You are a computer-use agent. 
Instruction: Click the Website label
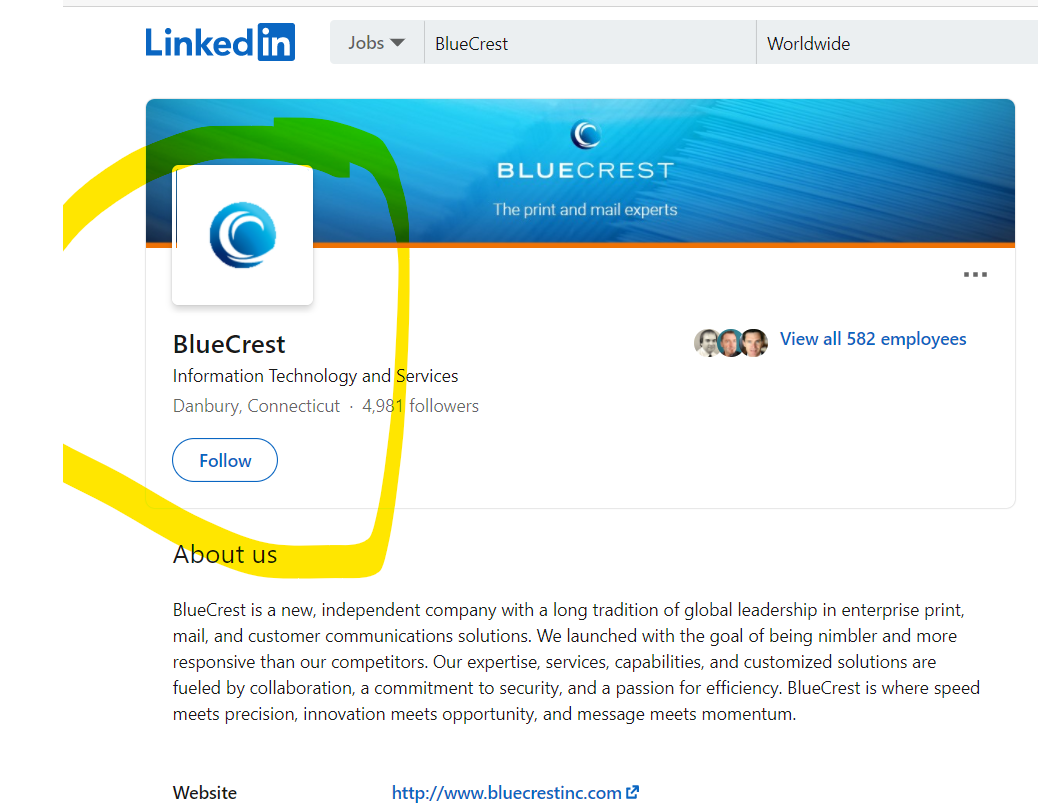point(205,792)
